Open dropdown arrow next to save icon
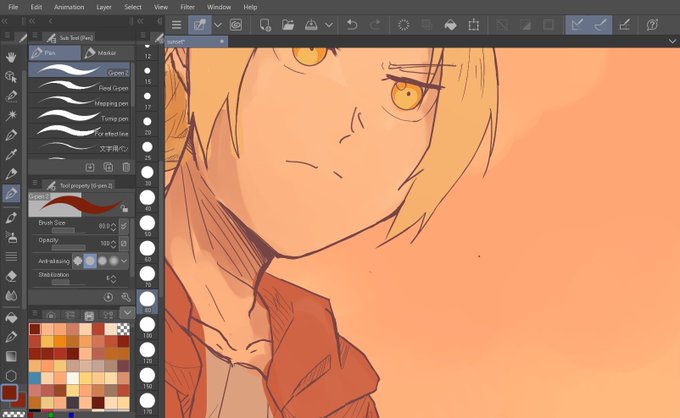Viewport: 680px width, 418px height. point(329,25)
